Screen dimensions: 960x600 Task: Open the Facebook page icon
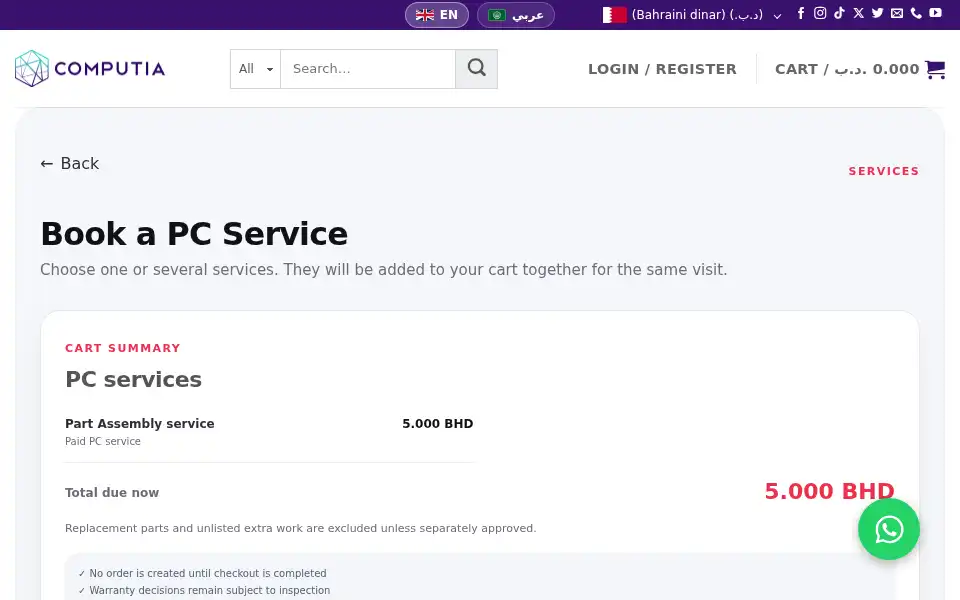click(801, 13)
